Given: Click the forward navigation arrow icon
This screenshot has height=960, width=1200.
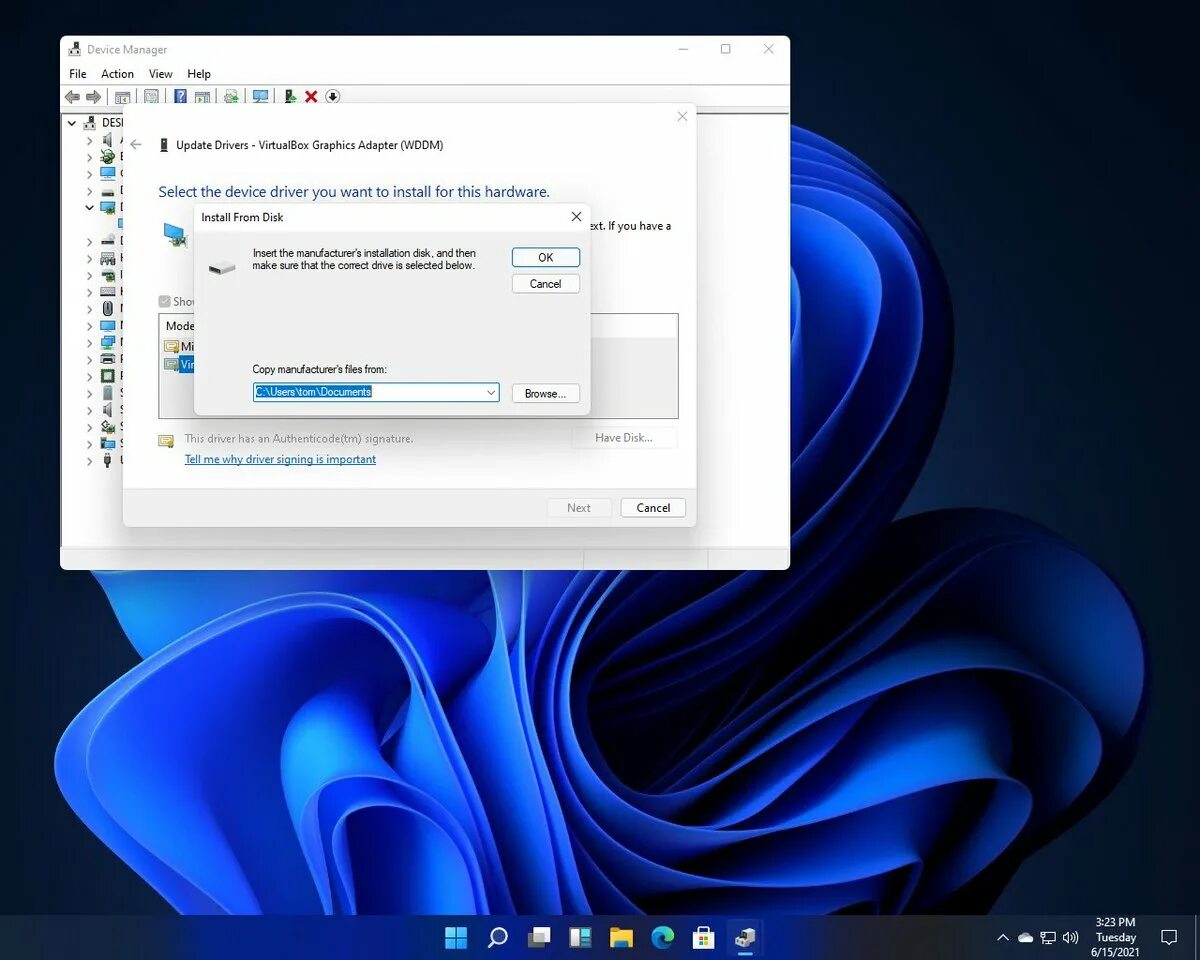Looking at the screenshot, I should click(x=93, y=96).
